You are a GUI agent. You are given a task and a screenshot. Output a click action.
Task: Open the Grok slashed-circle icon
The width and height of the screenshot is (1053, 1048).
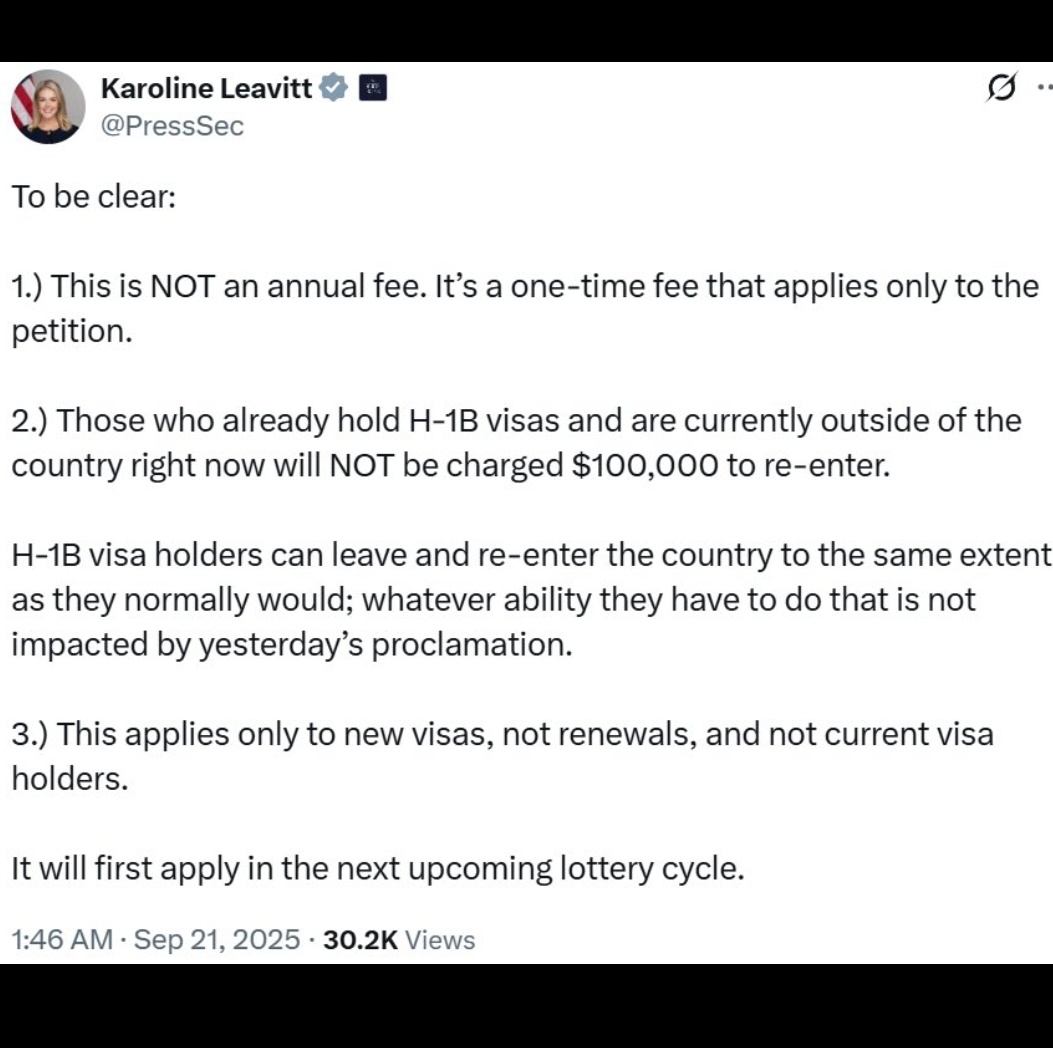click(1002, 87)
